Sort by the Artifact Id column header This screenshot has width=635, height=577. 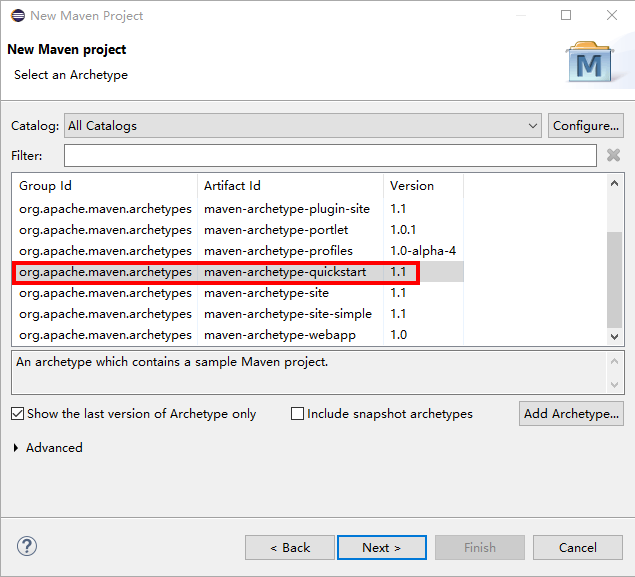290,185
